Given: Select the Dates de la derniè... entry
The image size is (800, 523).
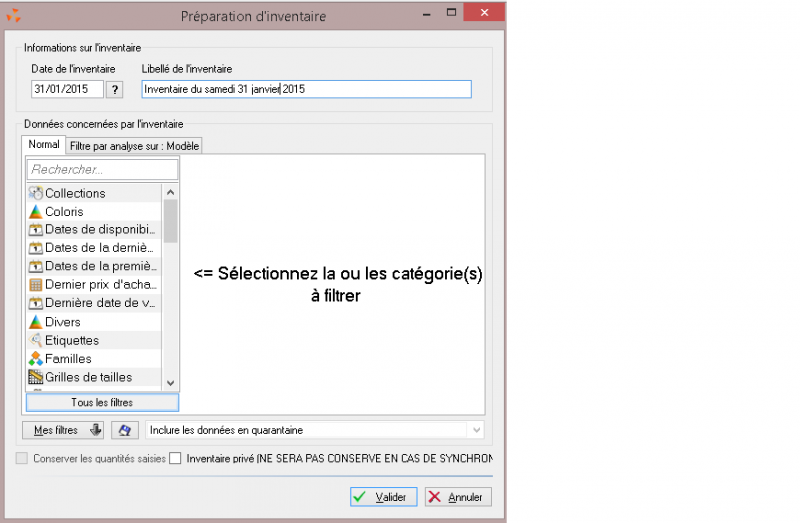Looking at the screenshot, I should click(94, 248).
